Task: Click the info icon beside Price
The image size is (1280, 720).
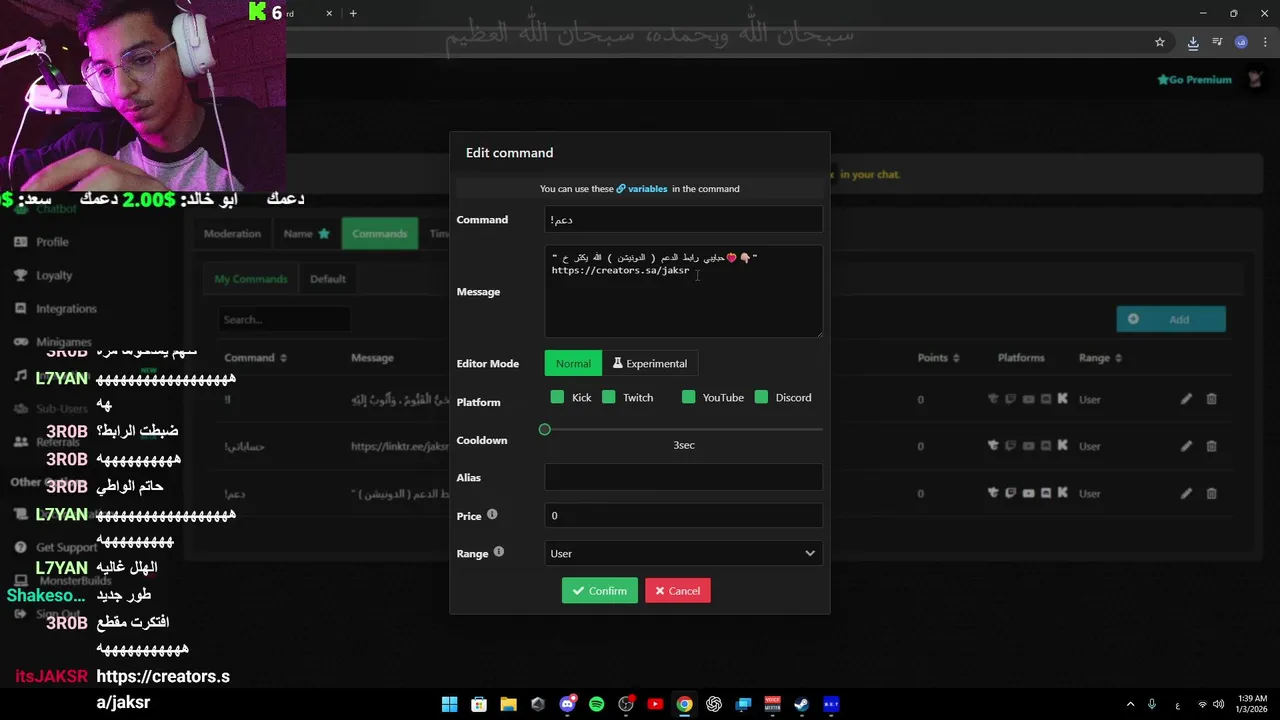Action: tap(492, 515)
